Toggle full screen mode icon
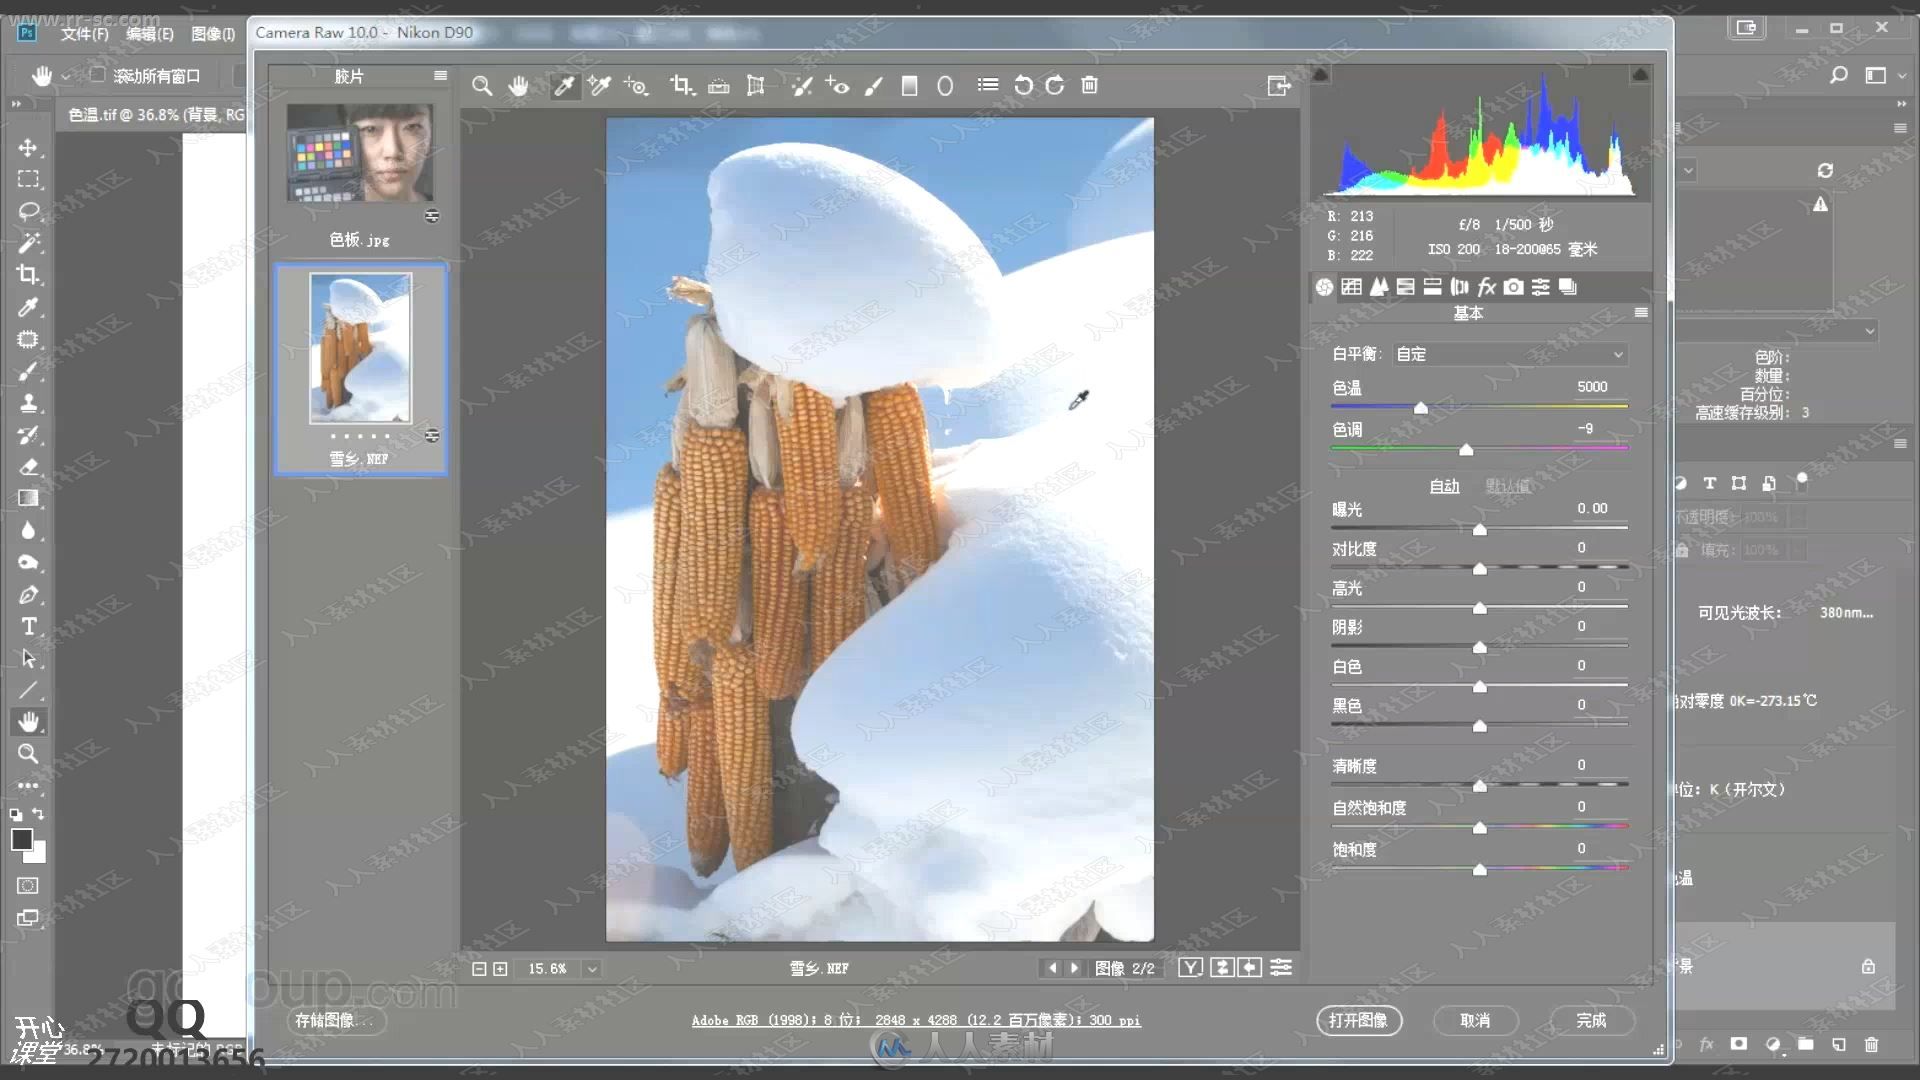The height and width of the screenshot is (1080, 1920). click(1279, 86)
